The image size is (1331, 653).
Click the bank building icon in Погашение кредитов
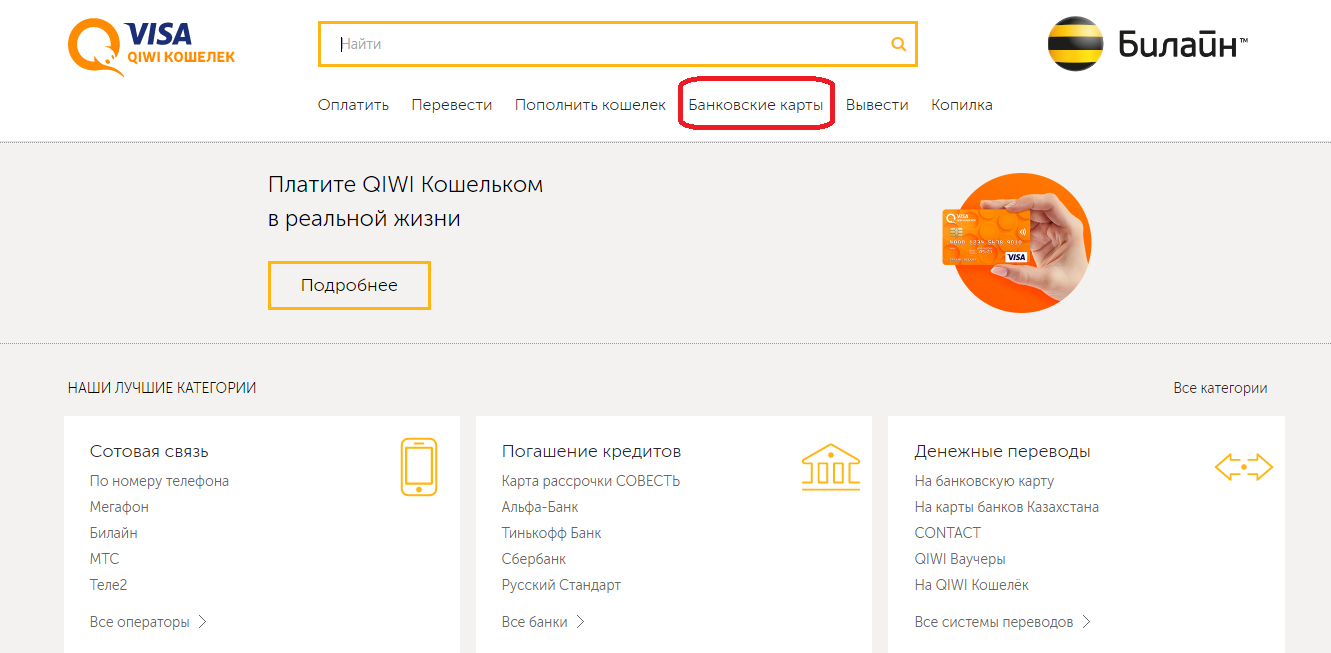point(830,466)
